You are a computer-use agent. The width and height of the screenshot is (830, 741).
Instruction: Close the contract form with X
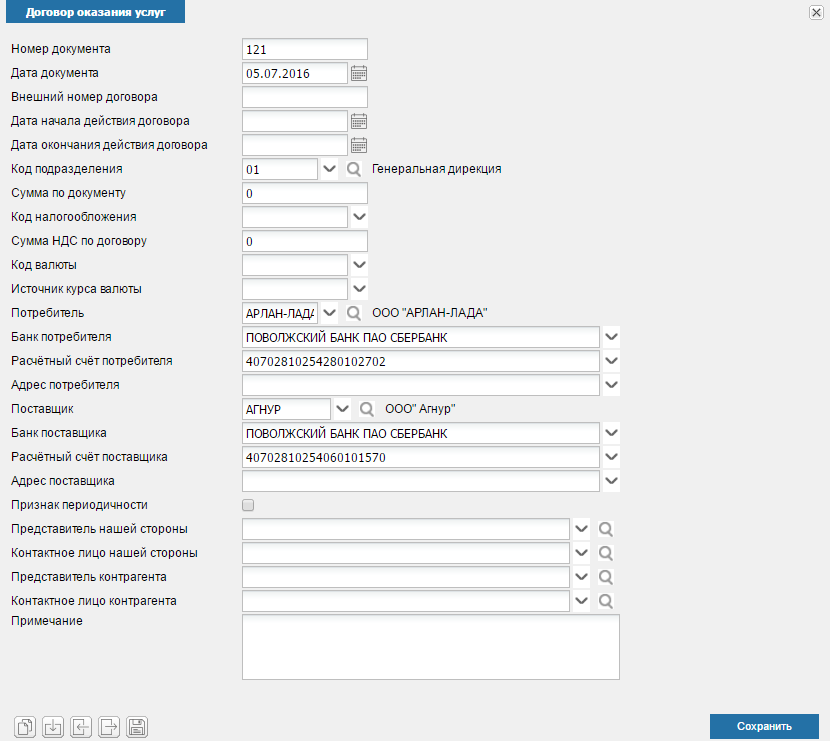816,12
